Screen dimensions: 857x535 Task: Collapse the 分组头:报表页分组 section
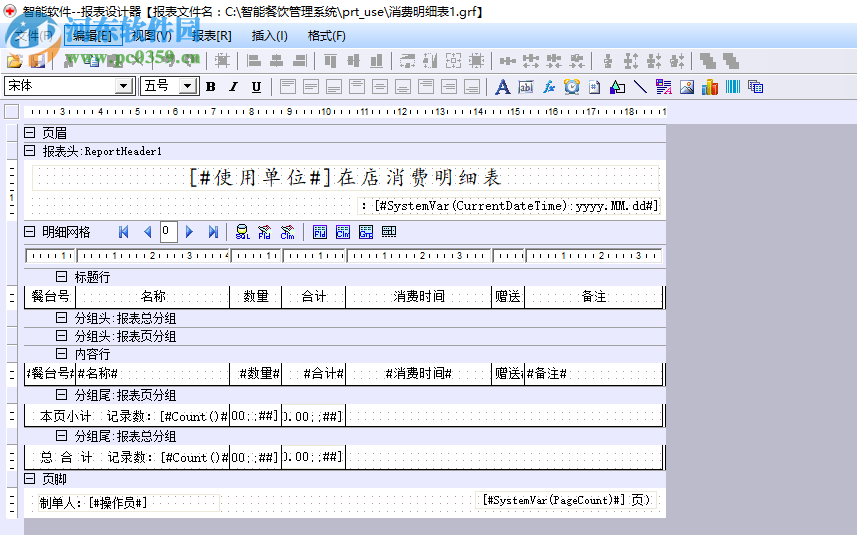coord(62,336)
